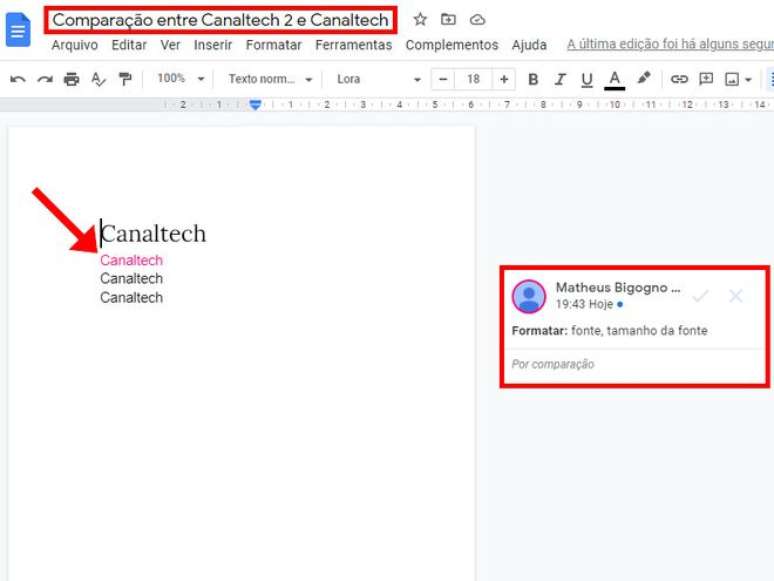Insert a link

679,79
